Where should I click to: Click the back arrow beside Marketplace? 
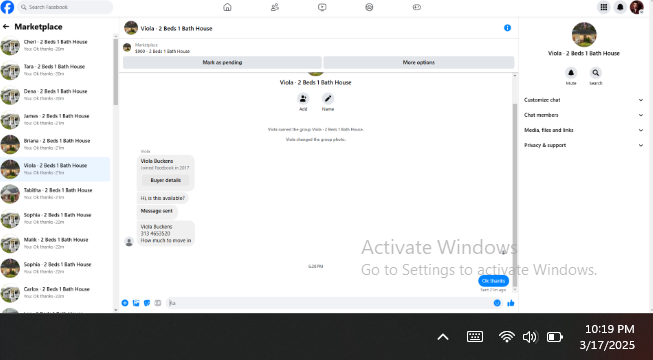6,27
